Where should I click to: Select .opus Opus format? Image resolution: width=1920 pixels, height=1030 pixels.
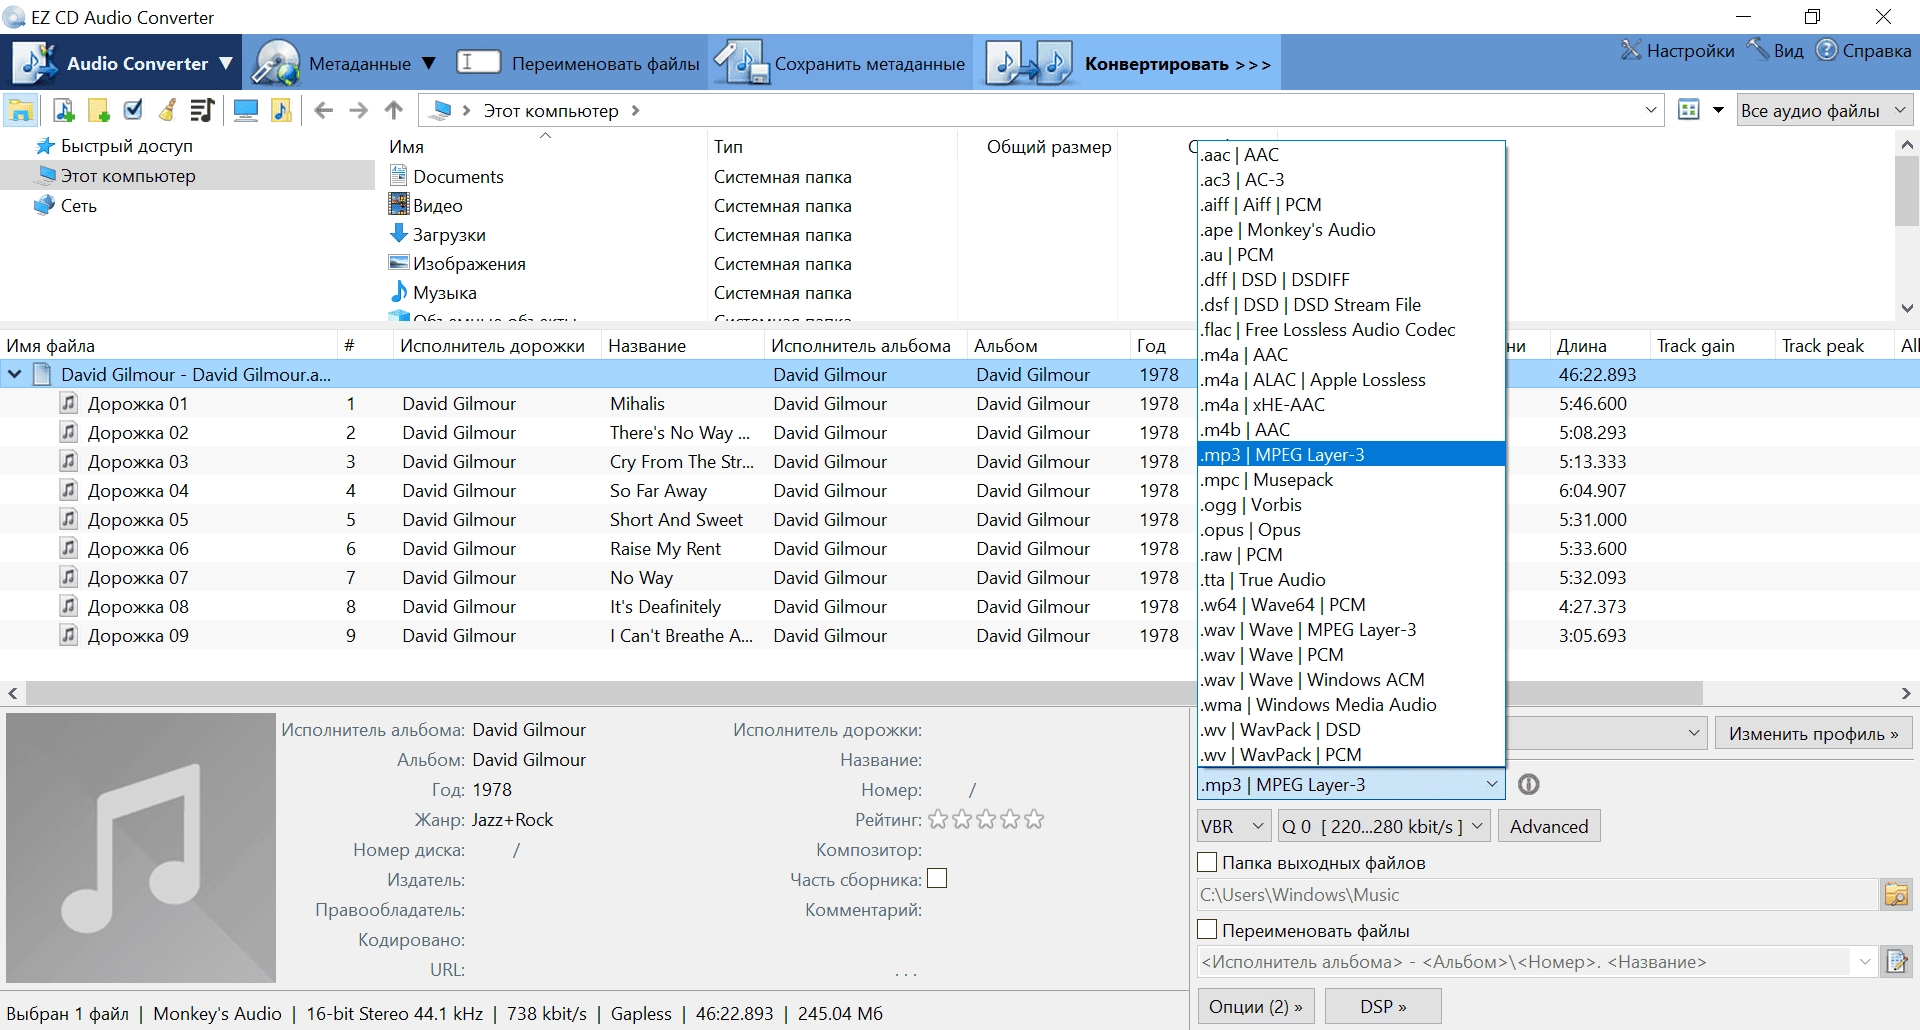[x=1351, y=530]
